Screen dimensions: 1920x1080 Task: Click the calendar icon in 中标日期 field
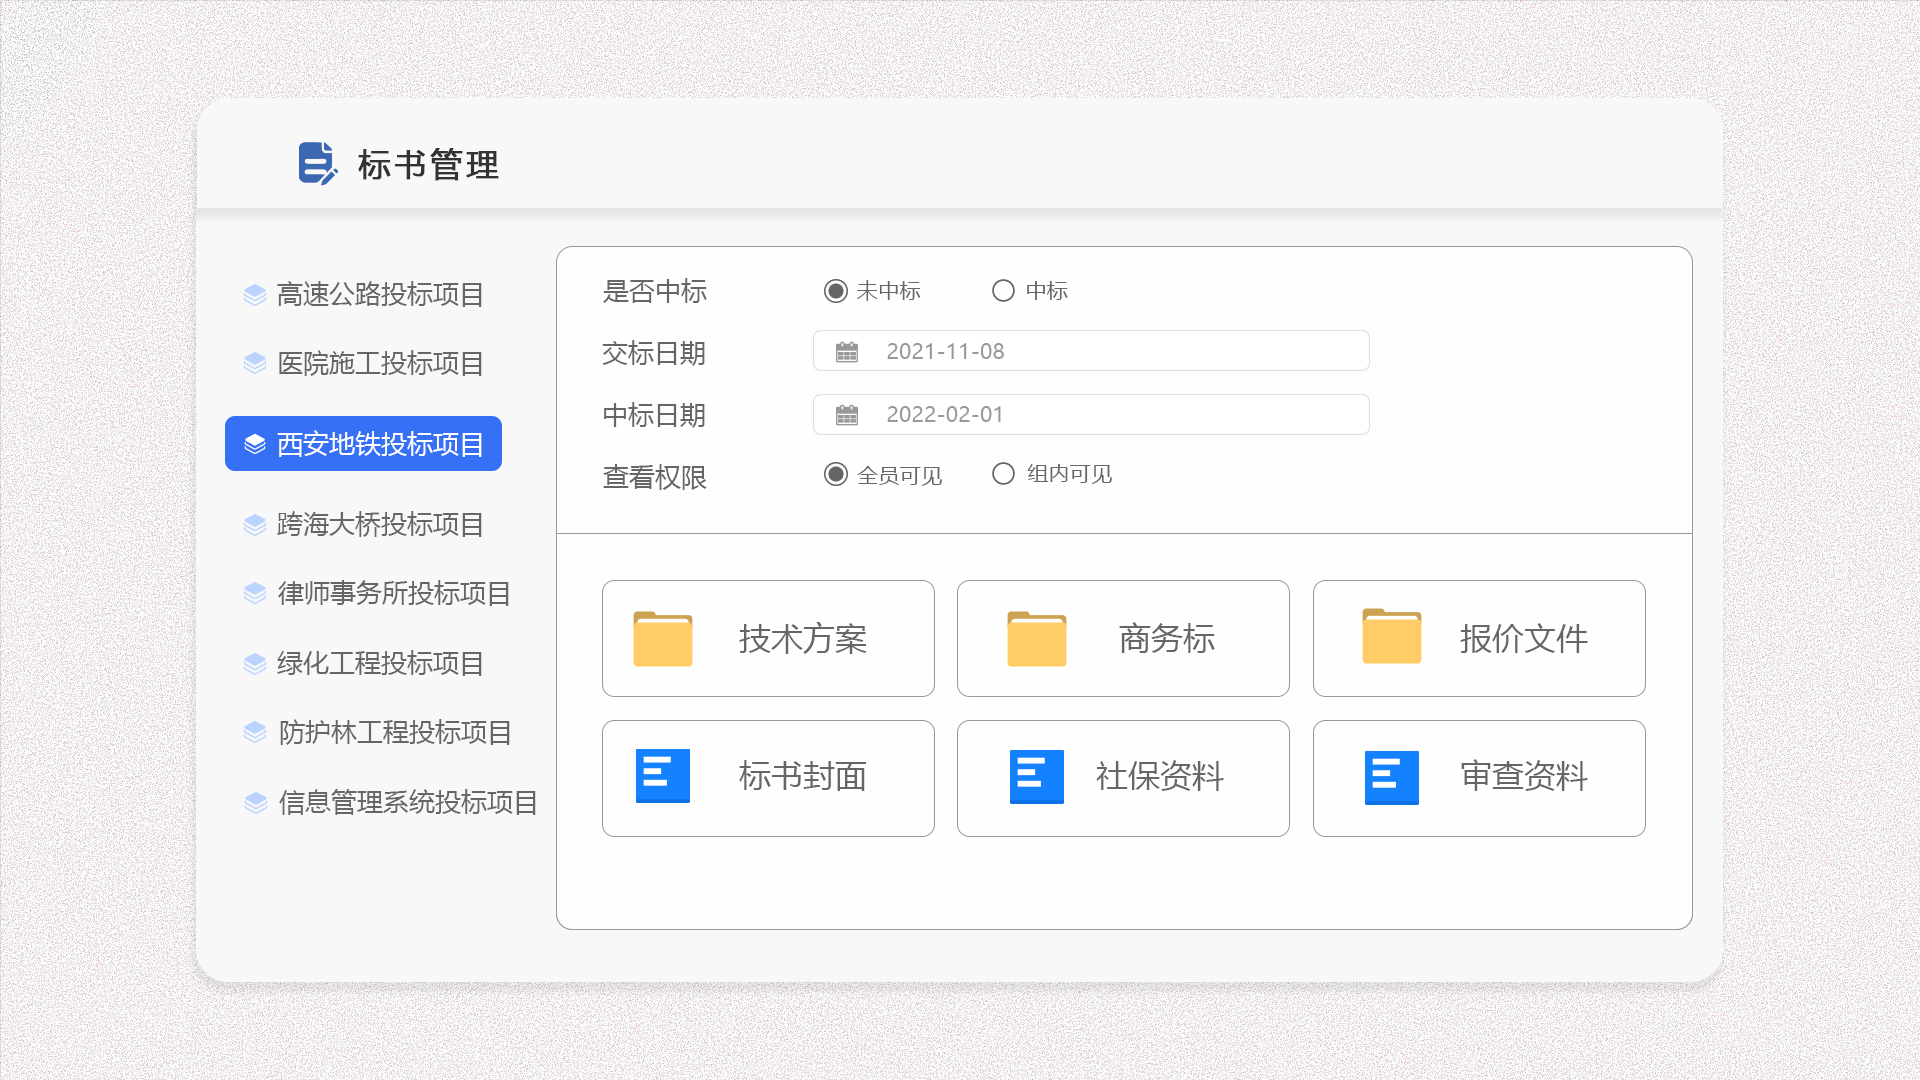coord(847,415)
